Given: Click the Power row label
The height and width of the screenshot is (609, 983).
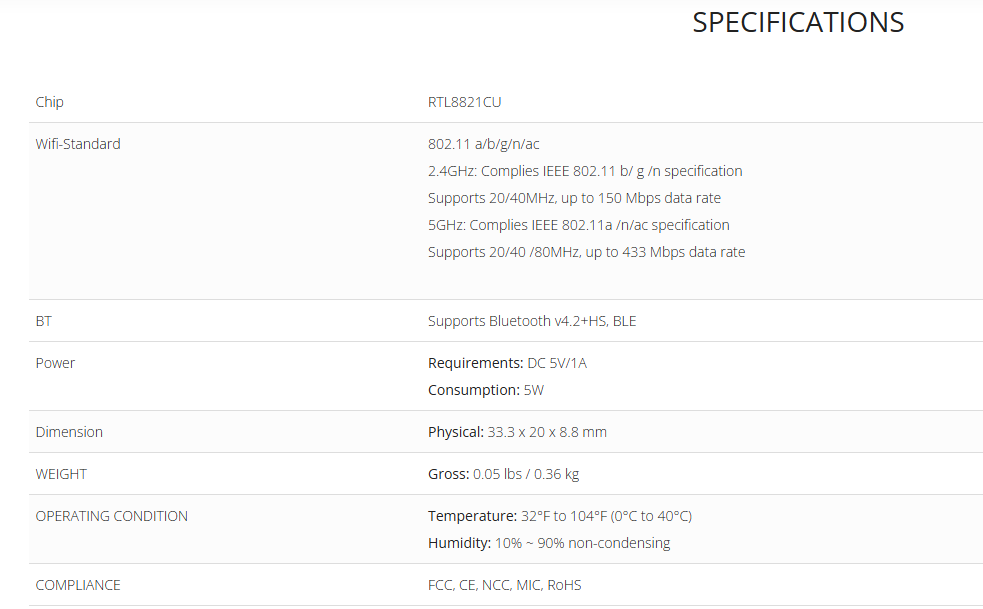Looking at the screenshot, I should pos(55,363).
